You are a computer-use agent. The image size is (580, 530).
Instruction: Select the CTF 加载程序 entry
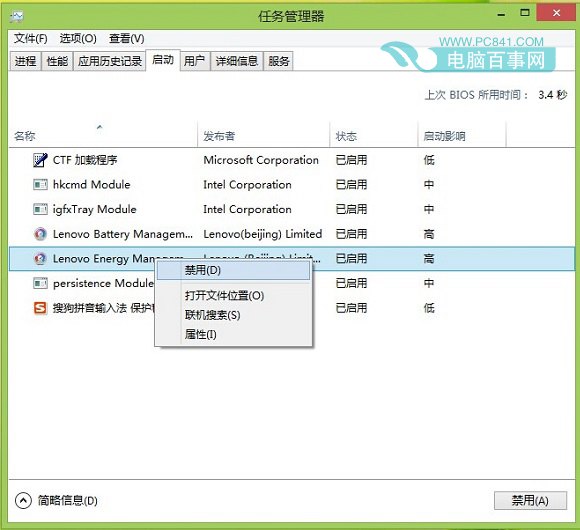pos(85,160)
